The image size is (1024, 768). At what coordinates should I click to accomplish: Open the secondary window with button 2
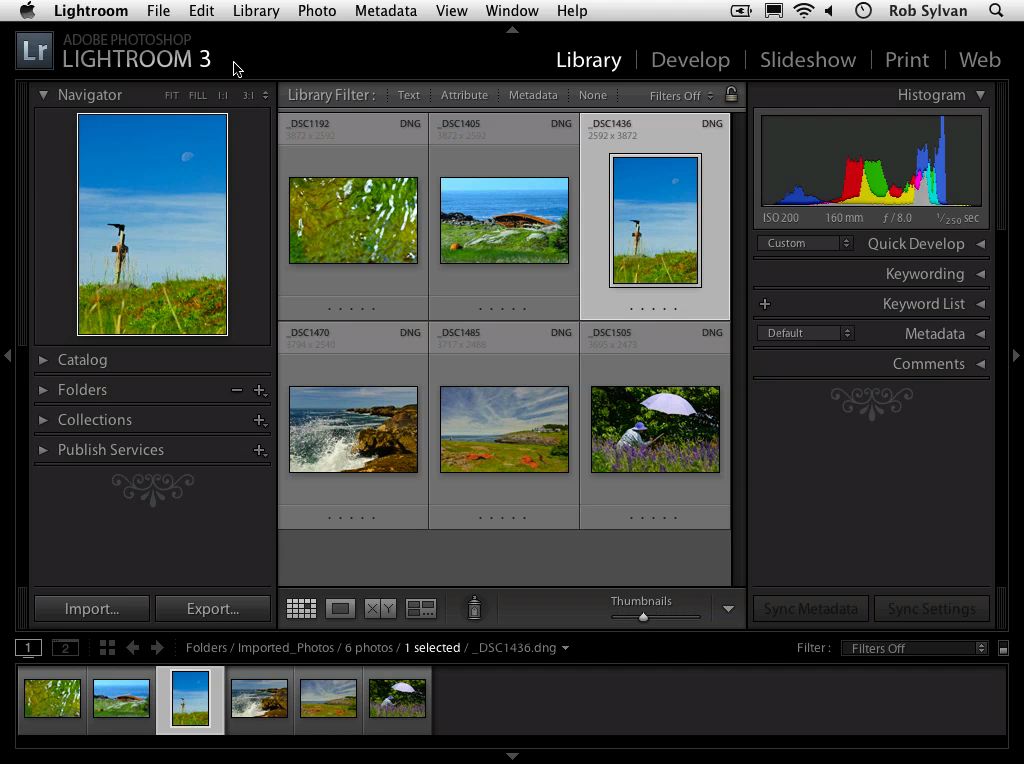(65, 647)
